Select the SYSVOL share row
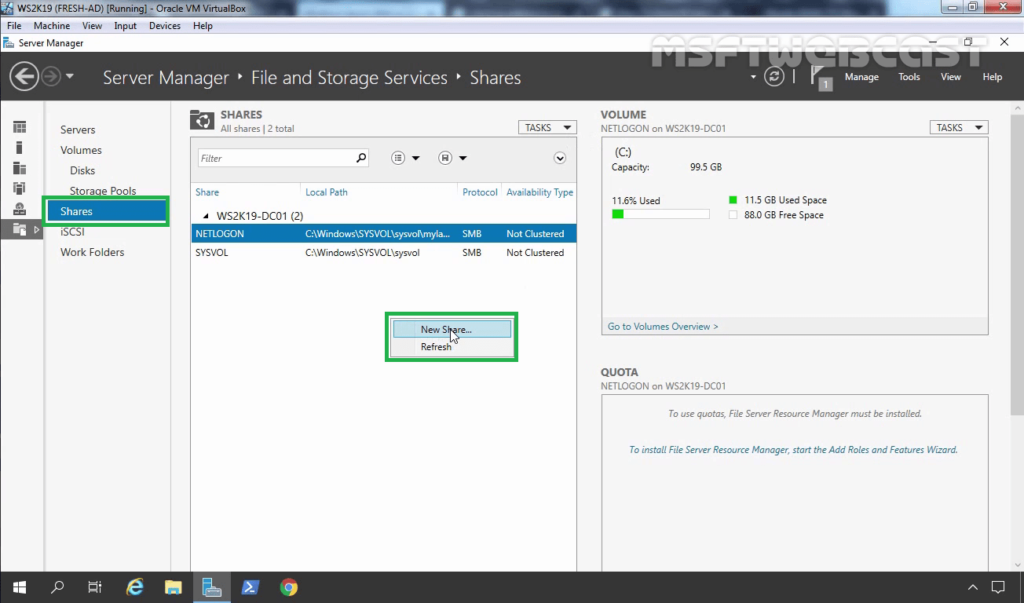Image resolution: width=1024 pixels, height=603 pixels. pos(384,252)
